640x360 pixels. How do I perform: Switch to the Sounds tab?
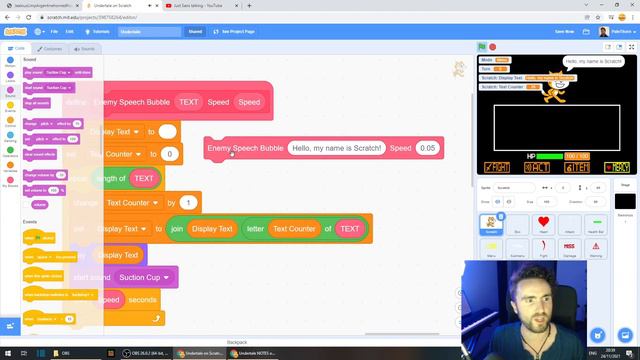pyautogui.click(x=84, y=49)
